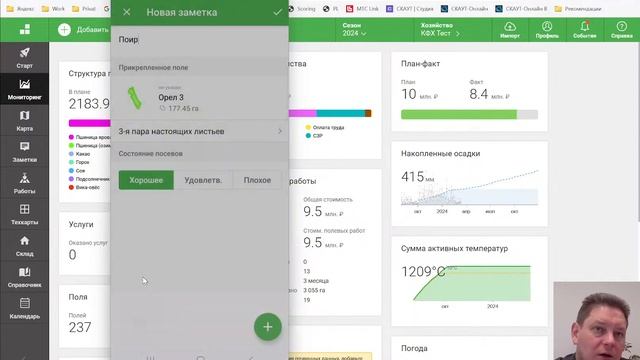Confirm note with the checkmark icon
This screenshot has height=360, width=640.
click(x=278, y=12)
